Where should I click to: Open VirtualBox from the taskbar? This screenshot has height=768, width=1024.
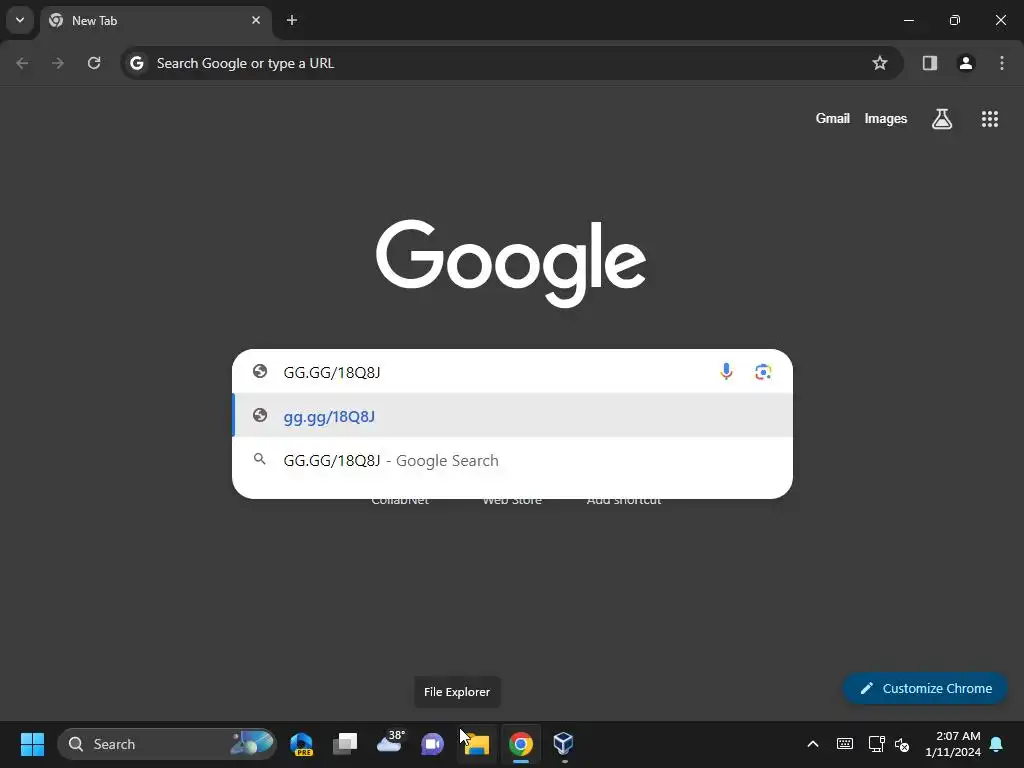(564, 744)
